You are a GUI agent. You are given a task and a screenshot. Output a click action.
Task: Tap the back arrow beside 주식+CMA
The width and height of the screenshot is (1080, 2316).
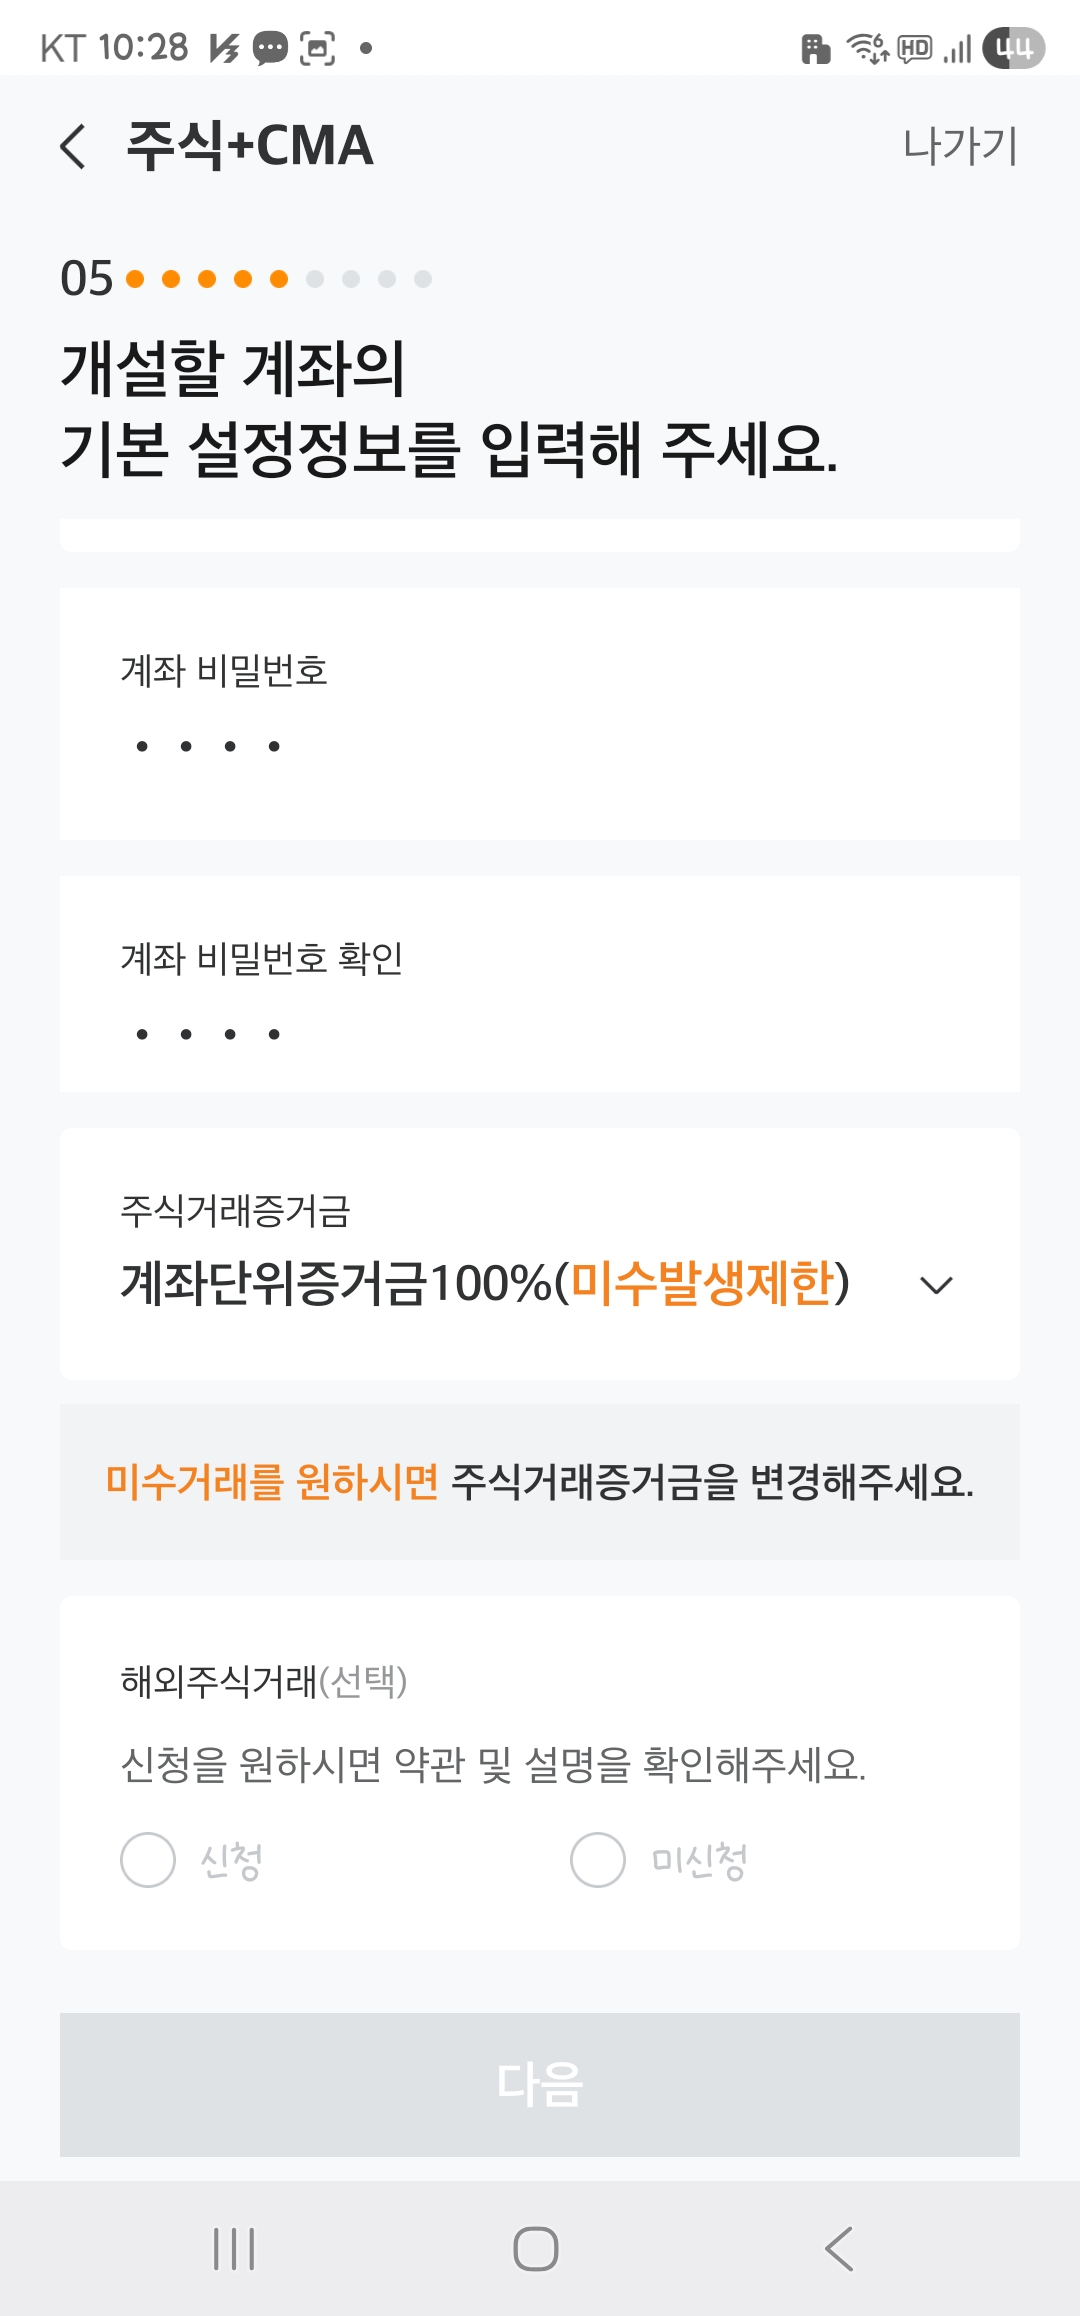(73, 147)
